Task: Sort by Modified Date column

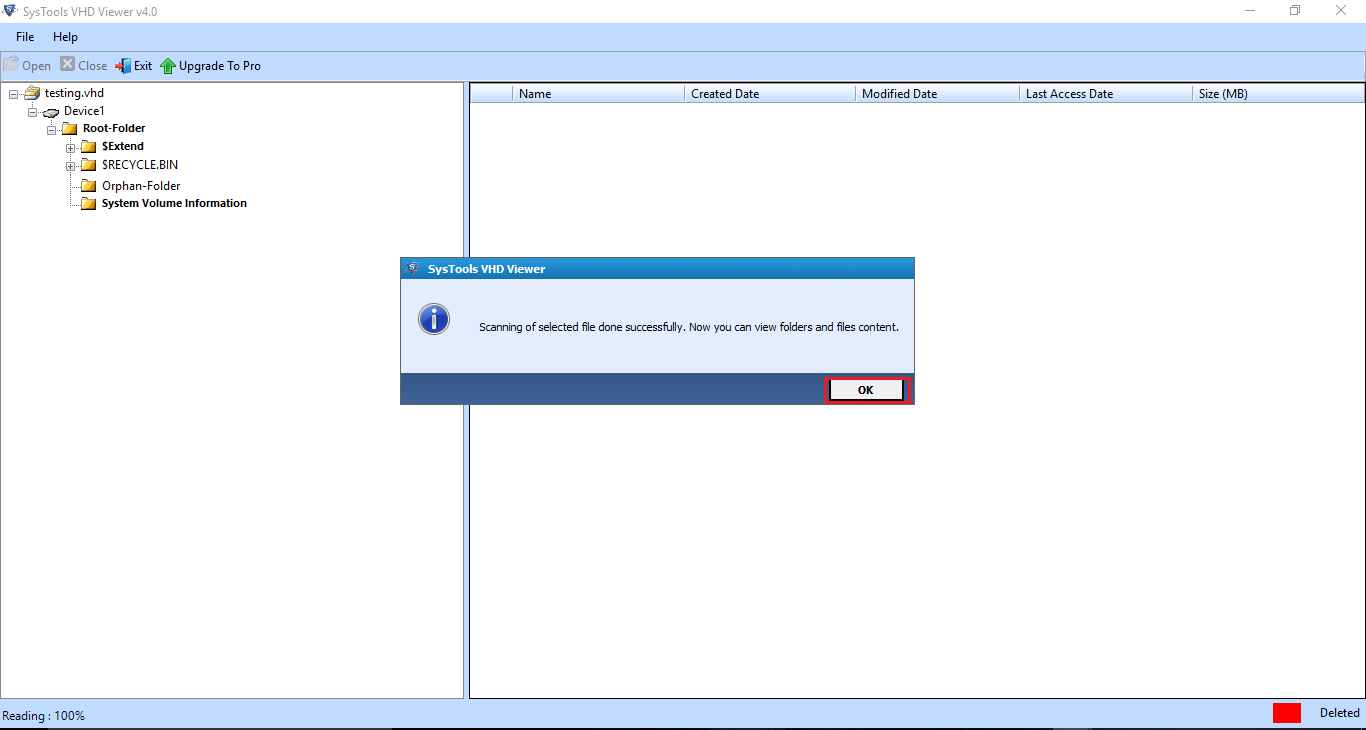Action: point(937,93)
